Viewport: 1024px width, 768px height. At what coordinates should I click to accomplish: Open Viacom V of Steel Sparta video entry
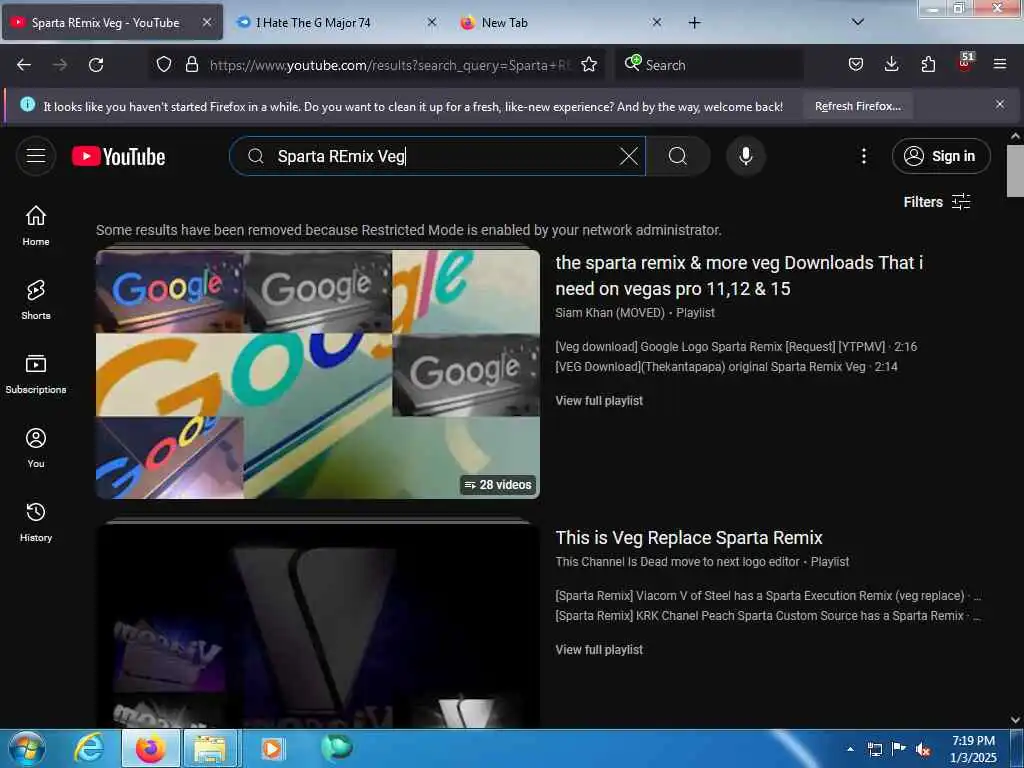click(x=768, y=596)
